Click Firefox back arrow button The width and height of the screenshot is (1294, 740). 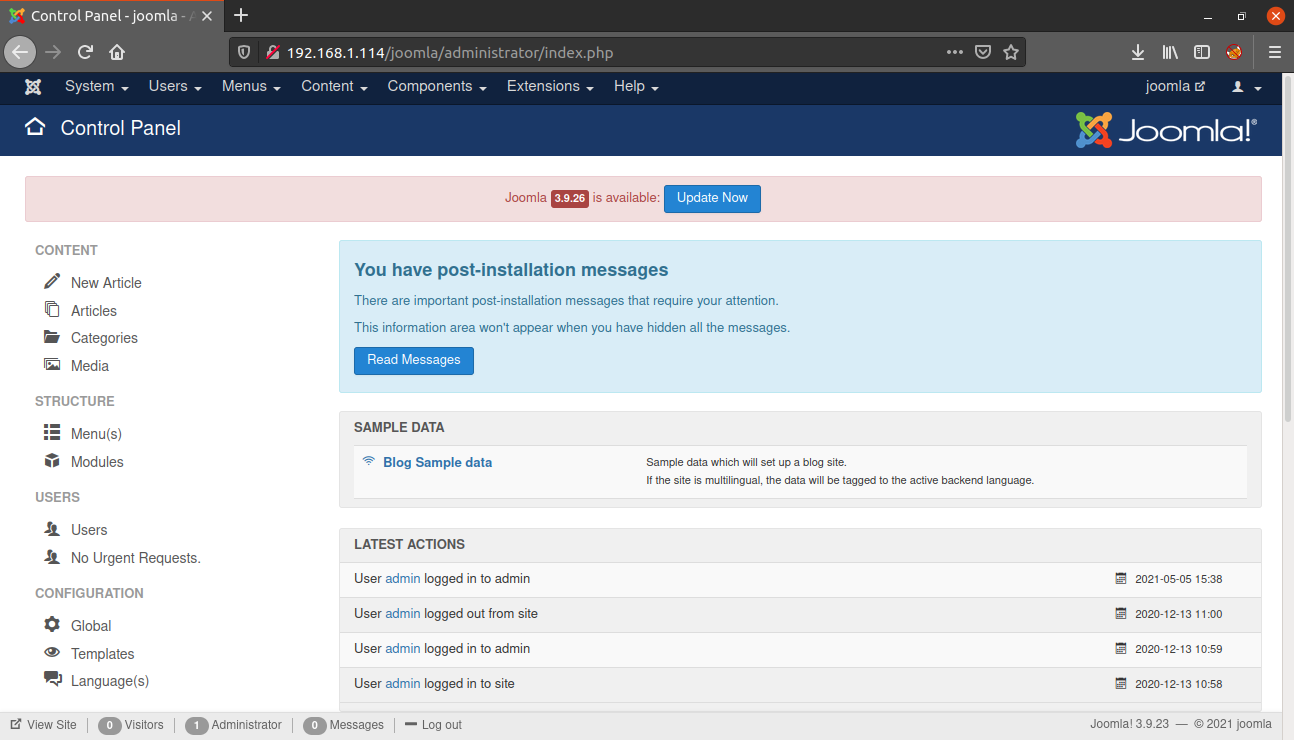click(21, 52)
